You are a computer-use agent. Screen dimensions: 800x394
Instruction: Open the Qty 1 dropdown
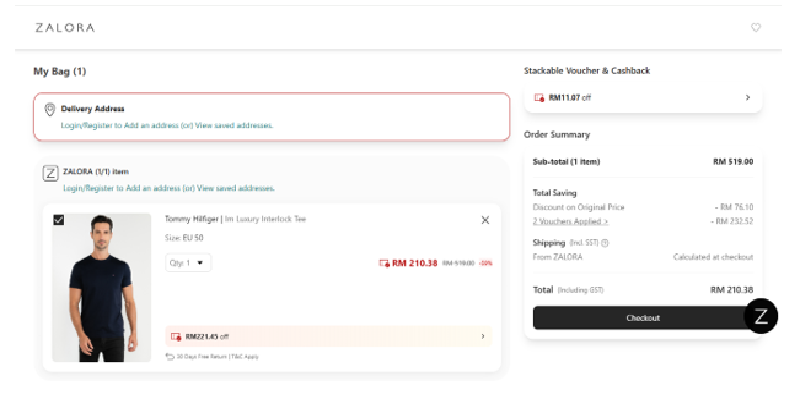[188, 263]
